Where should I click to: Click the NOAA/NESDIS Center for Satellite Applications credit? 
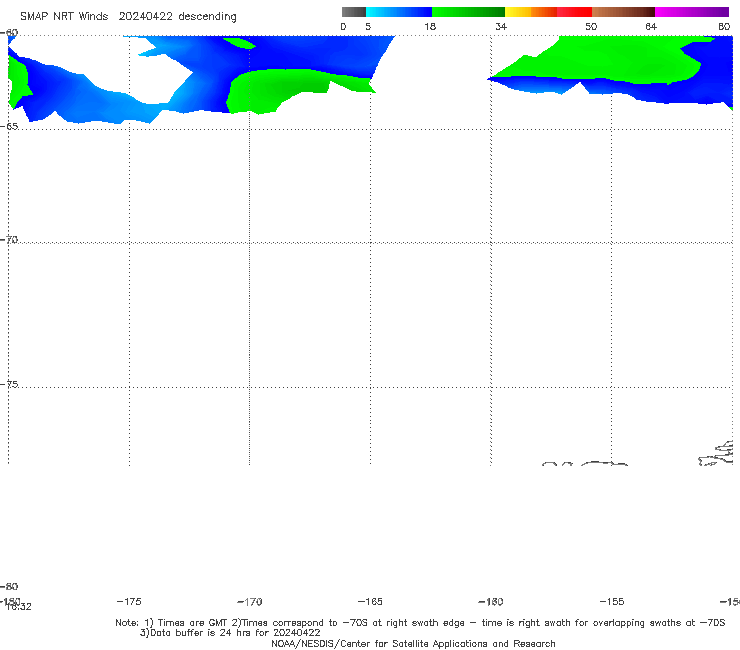(x=413, y=643)
